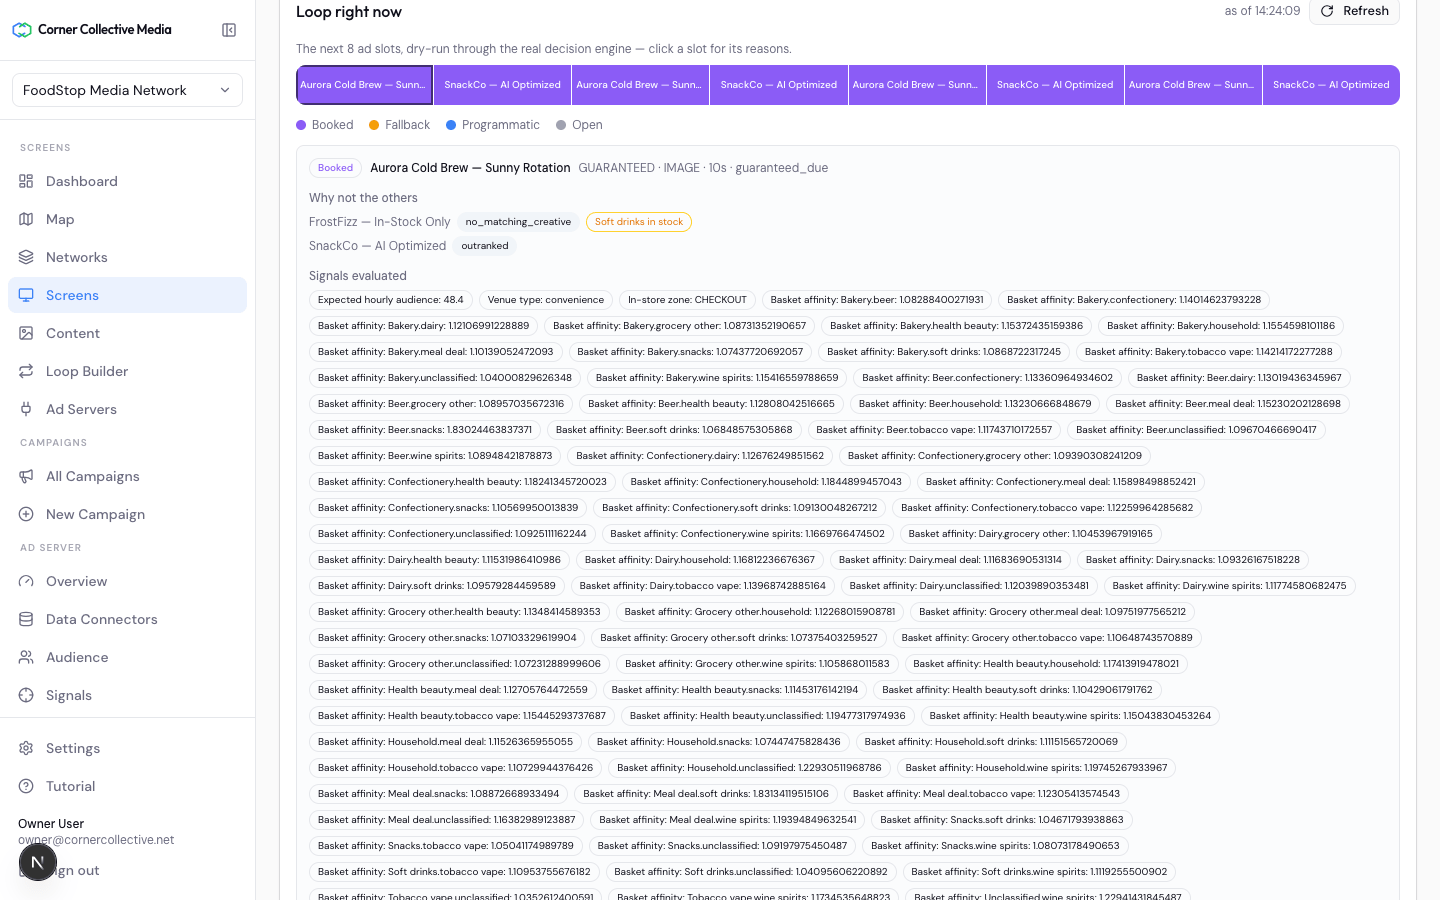The width and height of the screenshot is (1440, 900).
Task: Click the Fallback legend orange dot
Action: (374, 125)
